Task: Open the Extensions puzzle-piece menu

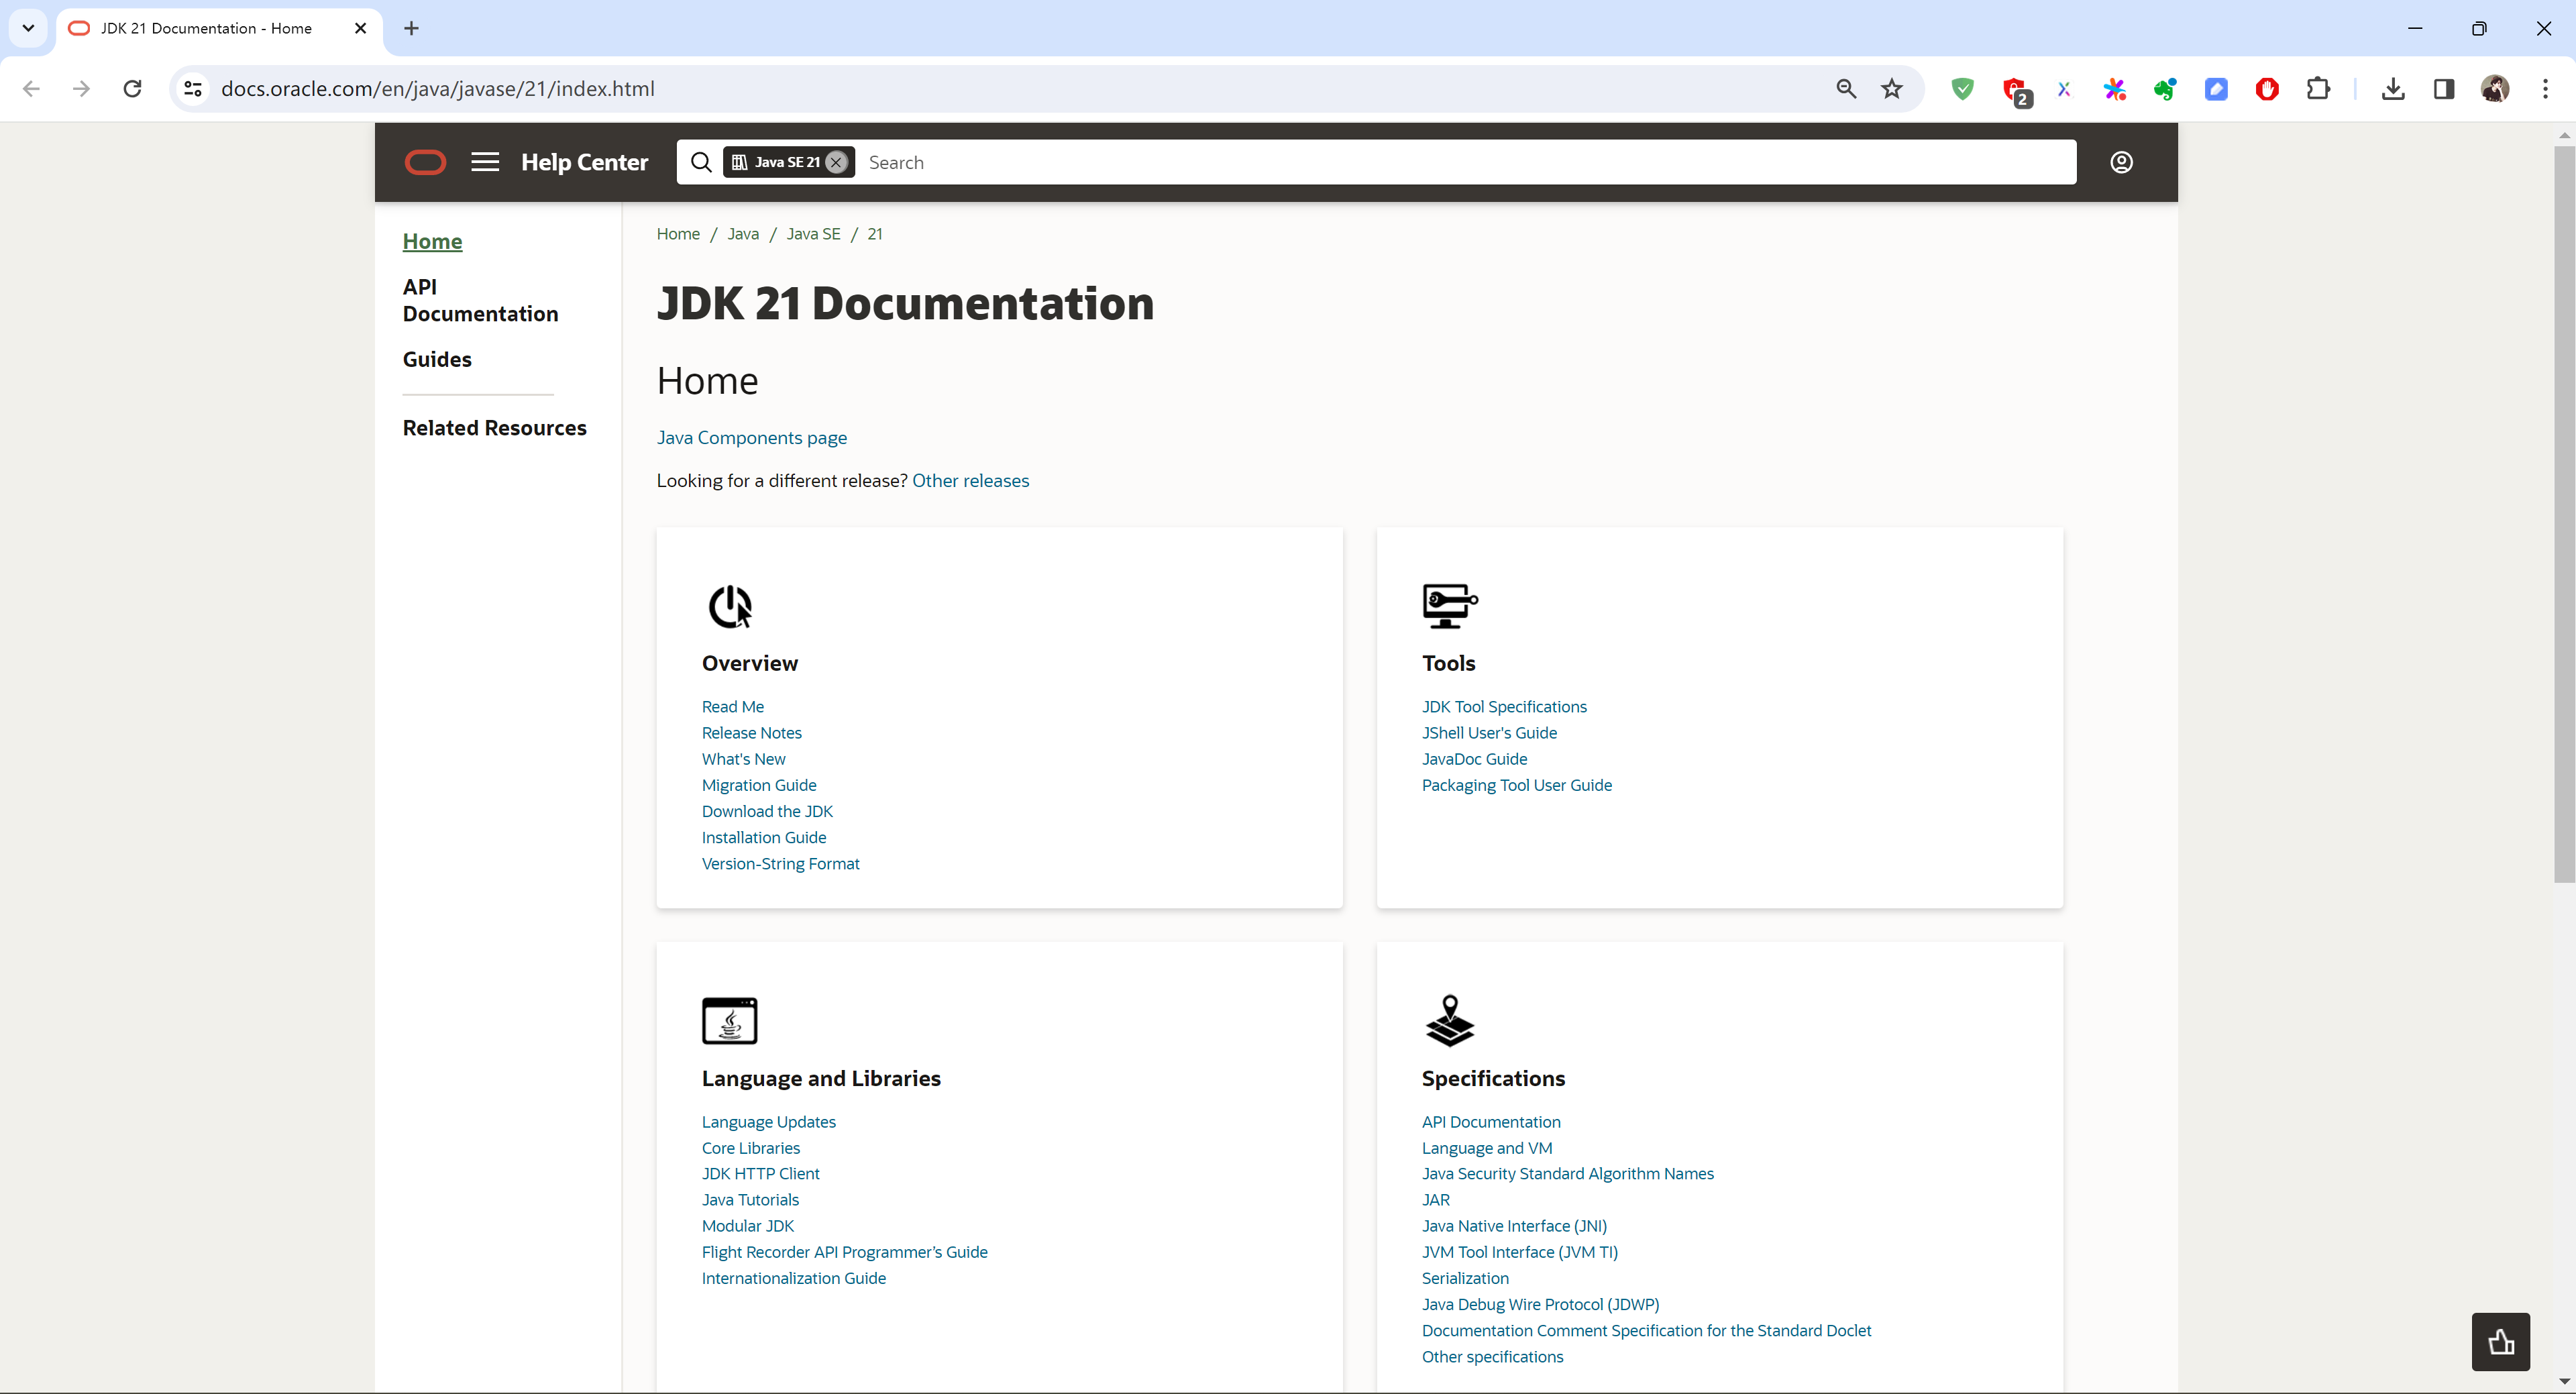Action: click(2318, 89)
